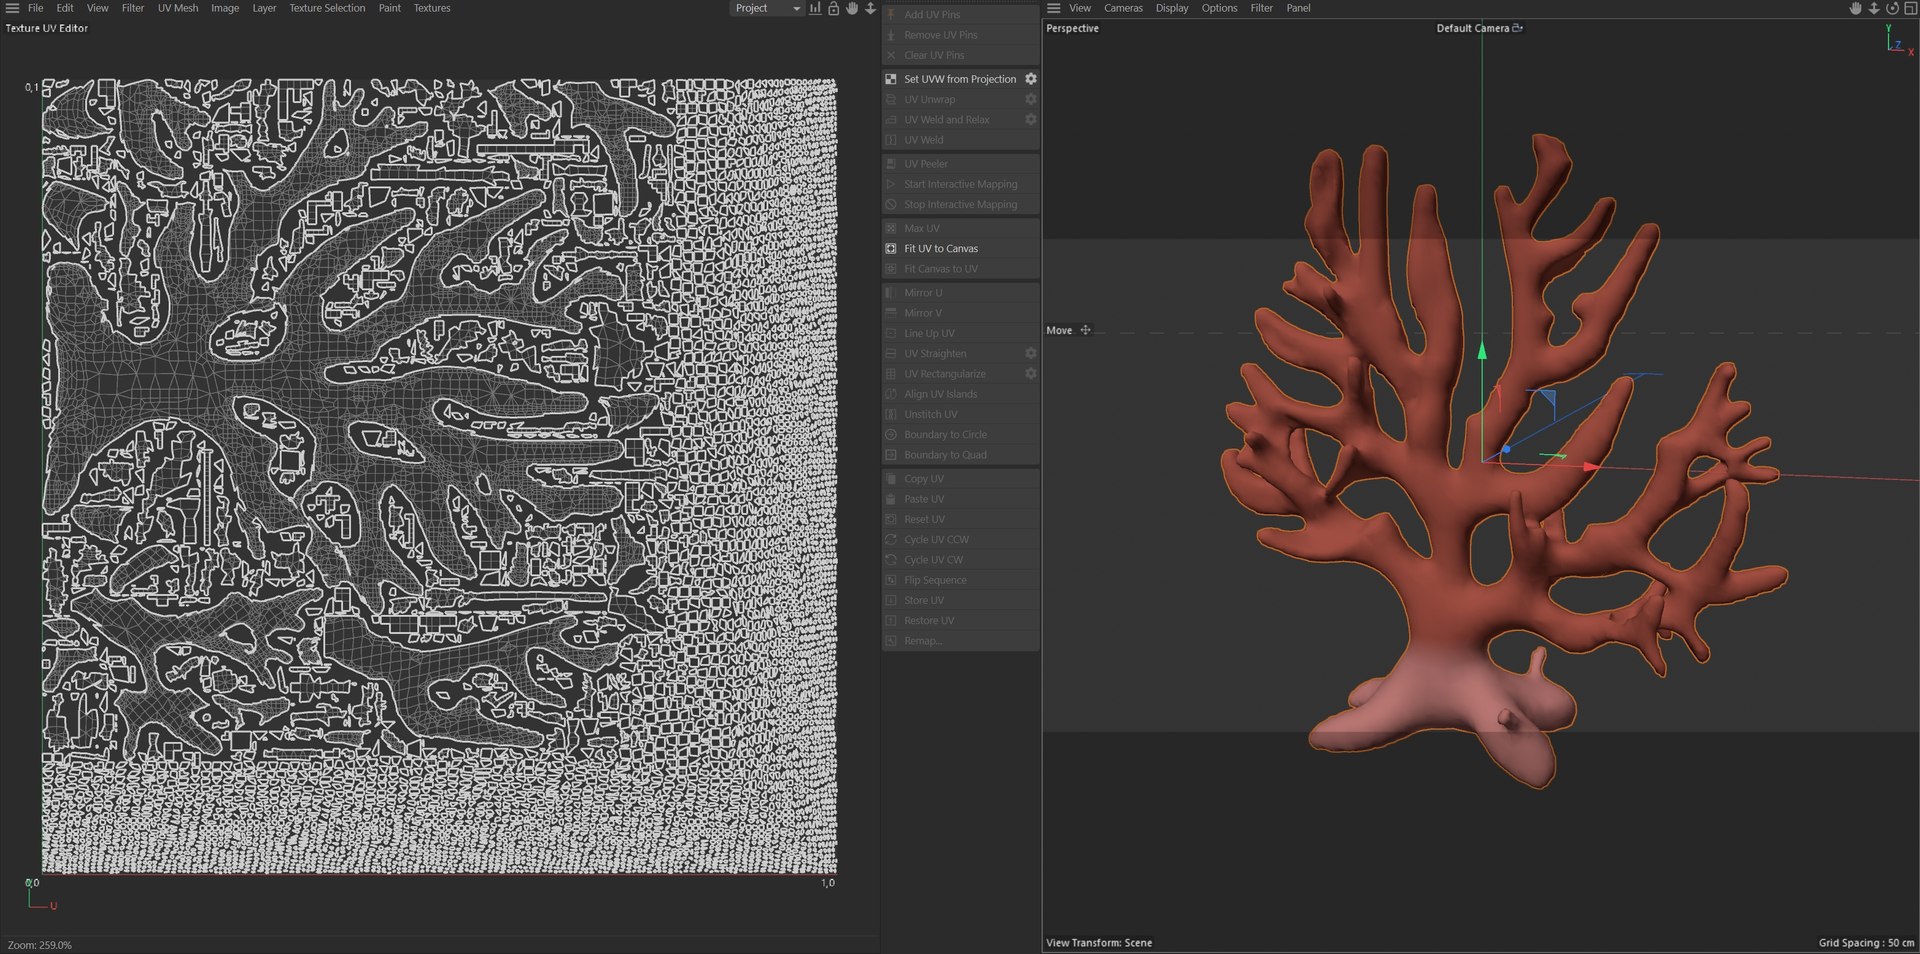Click Fit UV to Canvas
Image resolution: width=1920 pixels, height=954 pixels.
(x=960, y=248)
